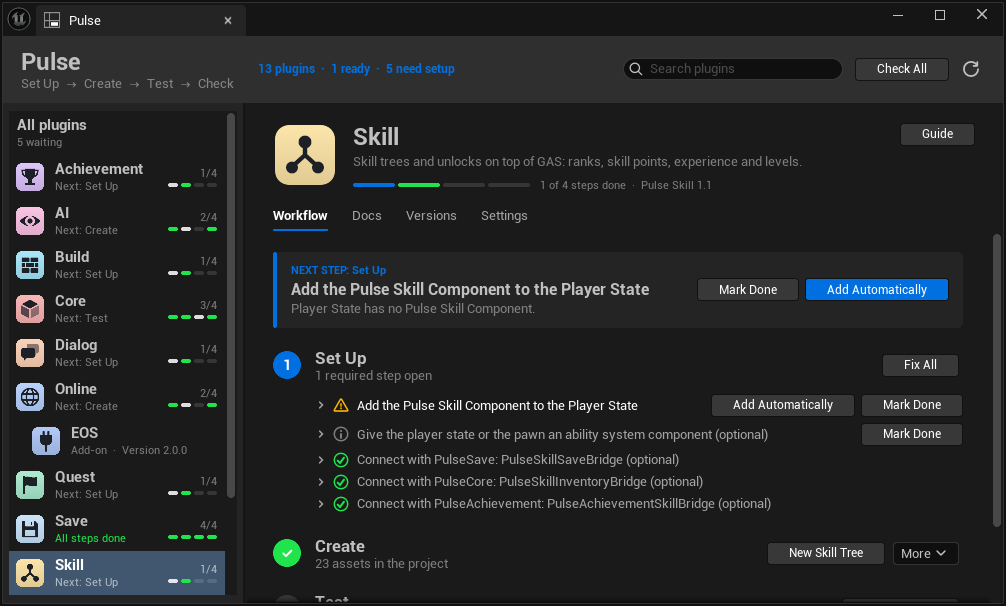Switch to the Versions tab
The width and height of the screenshot is (1006, 606).
pos(431,216)
